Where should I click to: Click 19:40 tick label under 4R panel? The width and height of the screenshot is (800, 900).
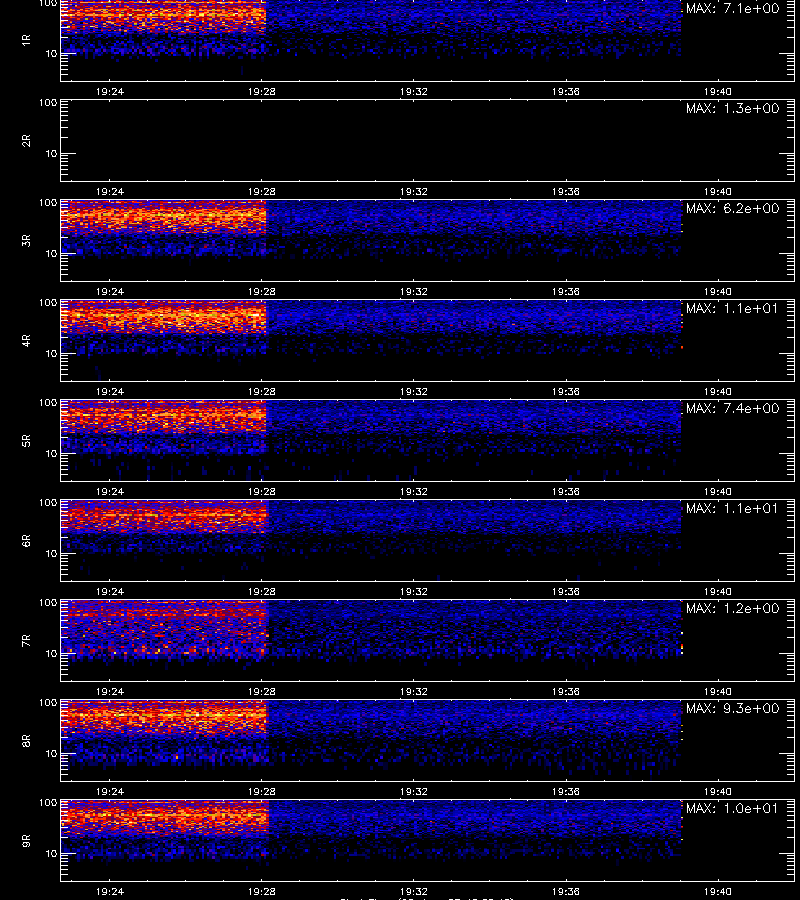(x=717, y=391)
